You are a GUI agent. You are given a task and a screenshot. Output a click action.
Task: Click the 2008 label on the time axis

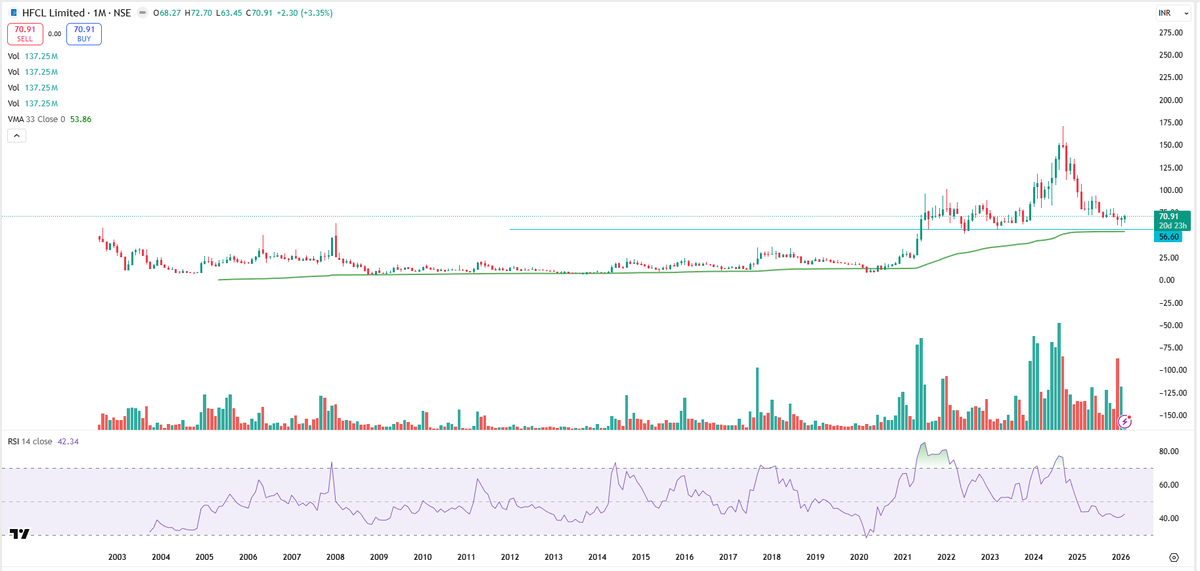[x=335, y=556]
